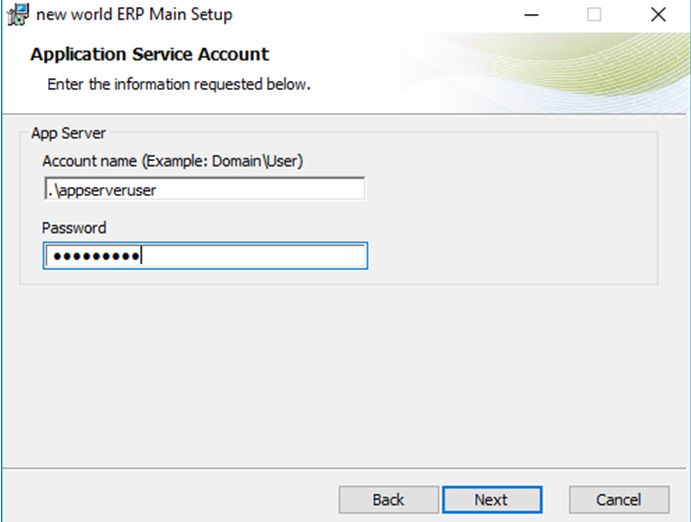Click the setup installer icon in title bar
The width and height of the screenshot is (691, 522).
pos(19,15)
